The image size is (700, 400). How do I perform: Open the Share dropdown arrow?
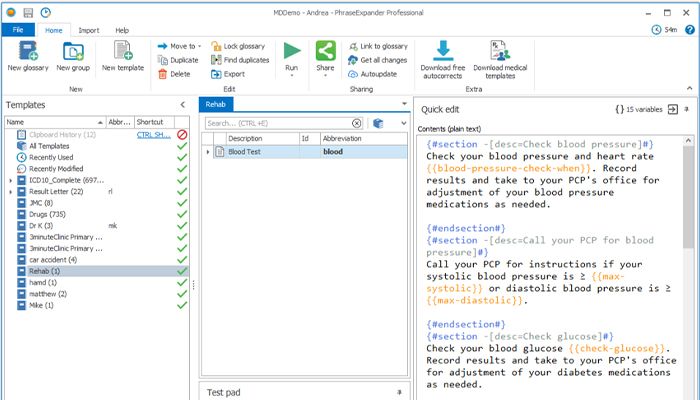325,75
